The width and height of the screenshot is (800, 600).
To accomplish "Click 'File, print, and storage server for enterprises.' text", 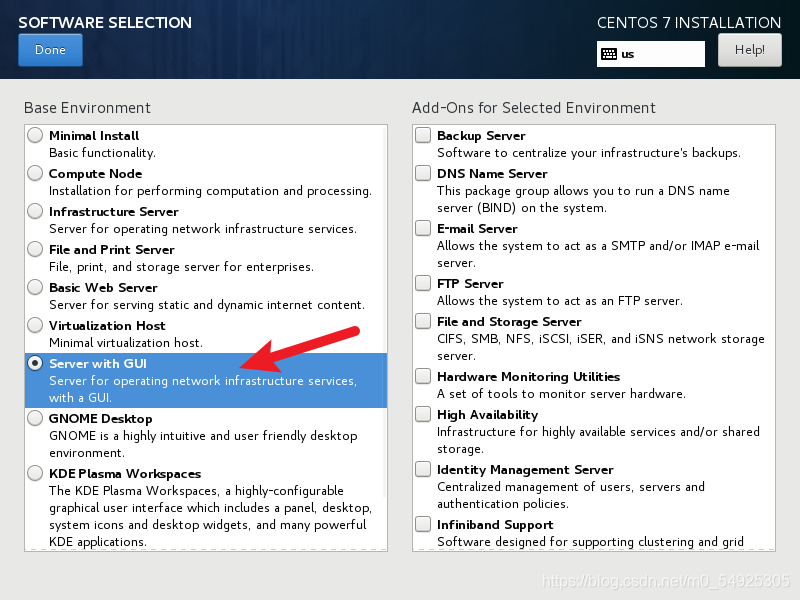I will coord(182,267).
